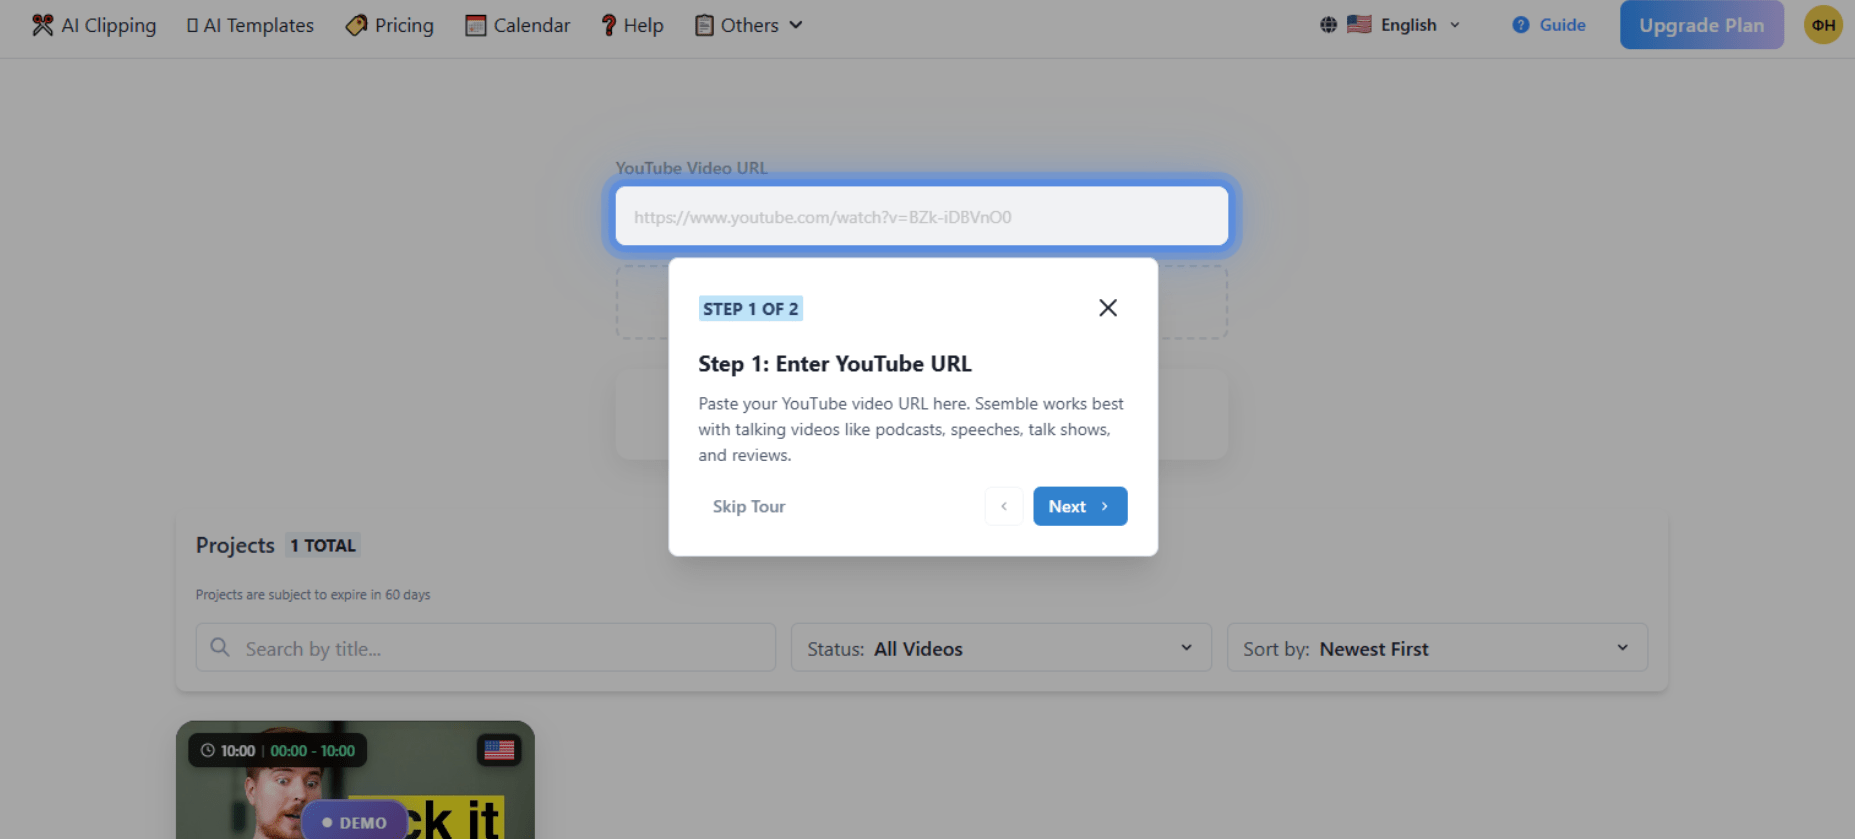Click 'Projects are subject to expire' notice
This screenshot has width=1855, height=839.
pyautogui.click(x=313, y=595)
